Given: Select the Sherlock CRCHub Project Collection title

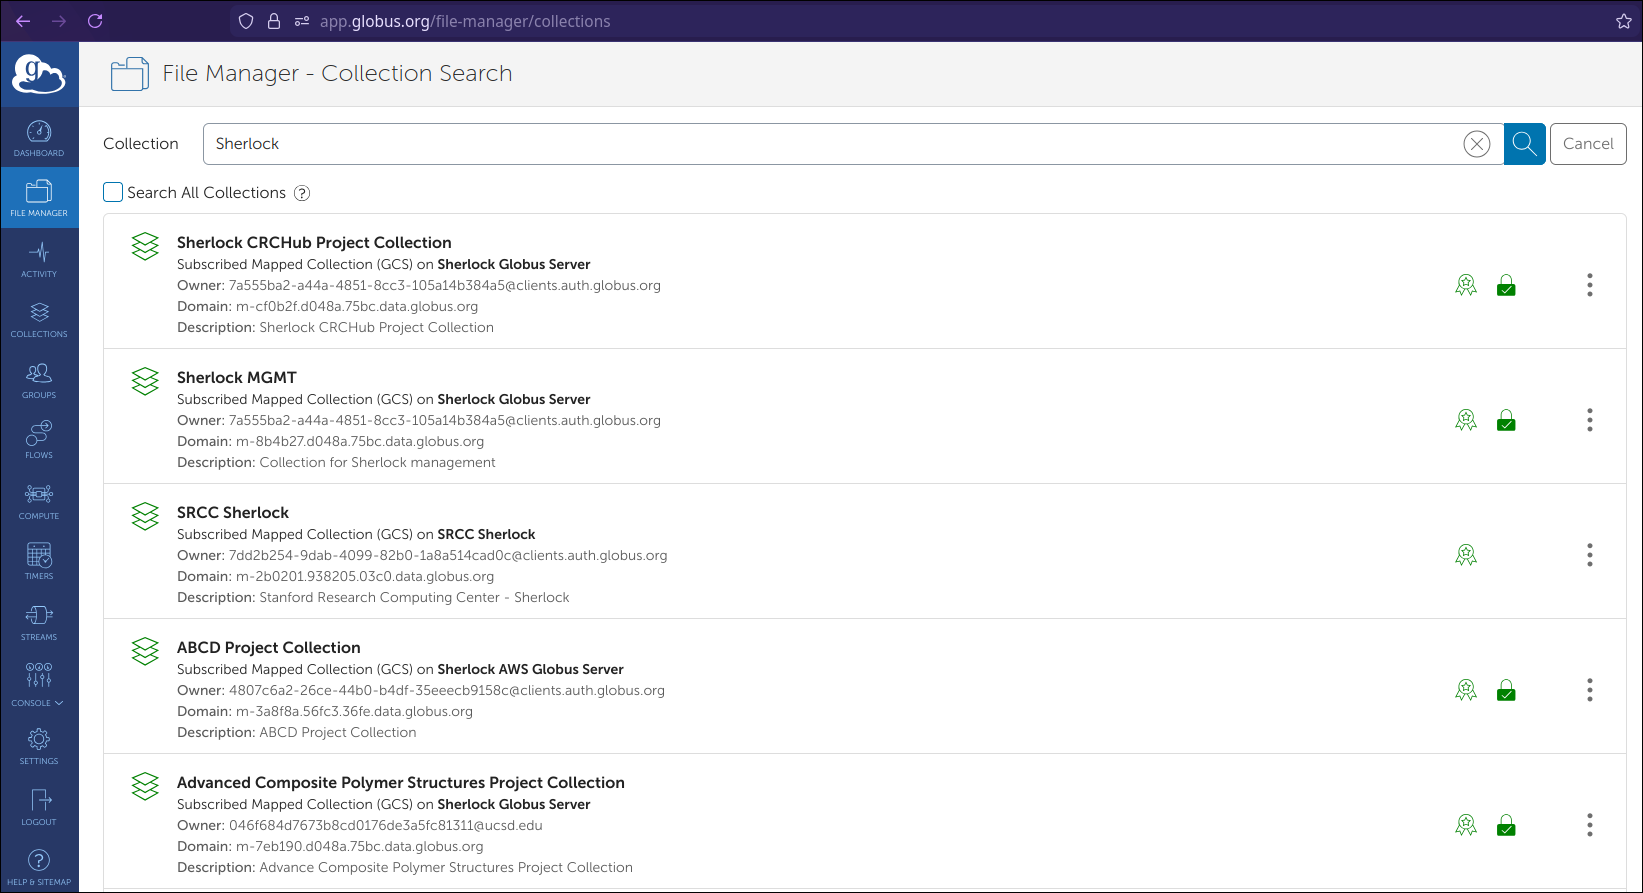Looking at the screenshot, I should pos(314,242).
